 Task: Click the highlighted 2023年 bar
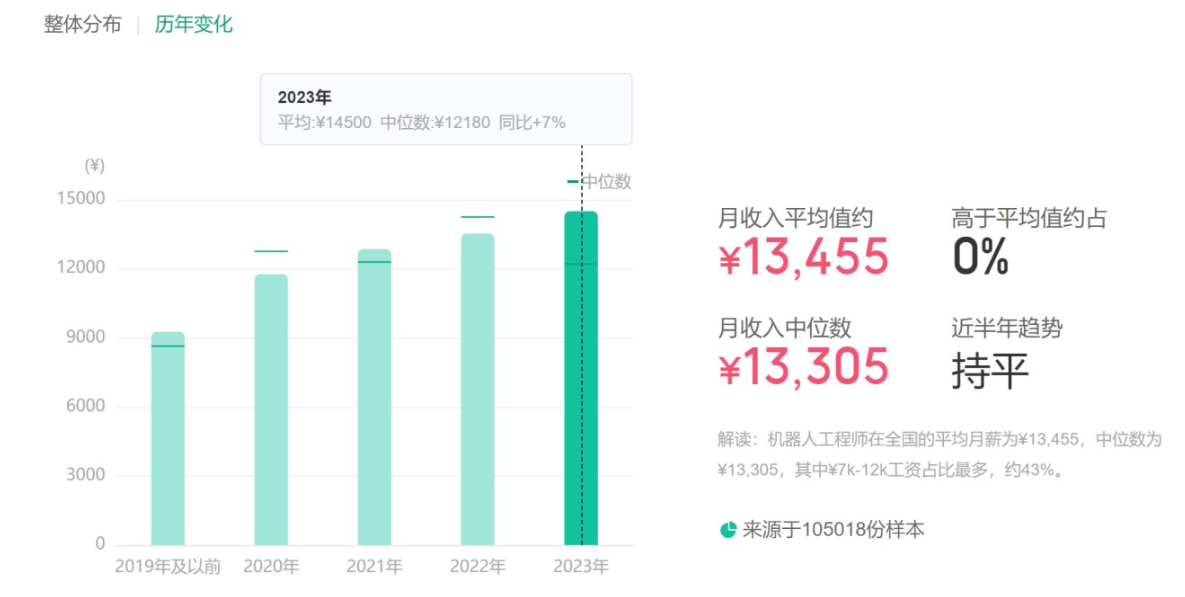point(581,378)
